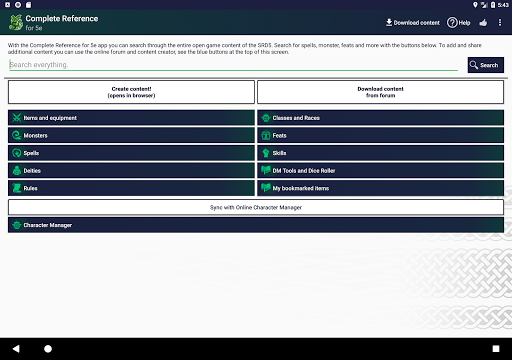Open the three-dot overflow menu

coord(500,22)
